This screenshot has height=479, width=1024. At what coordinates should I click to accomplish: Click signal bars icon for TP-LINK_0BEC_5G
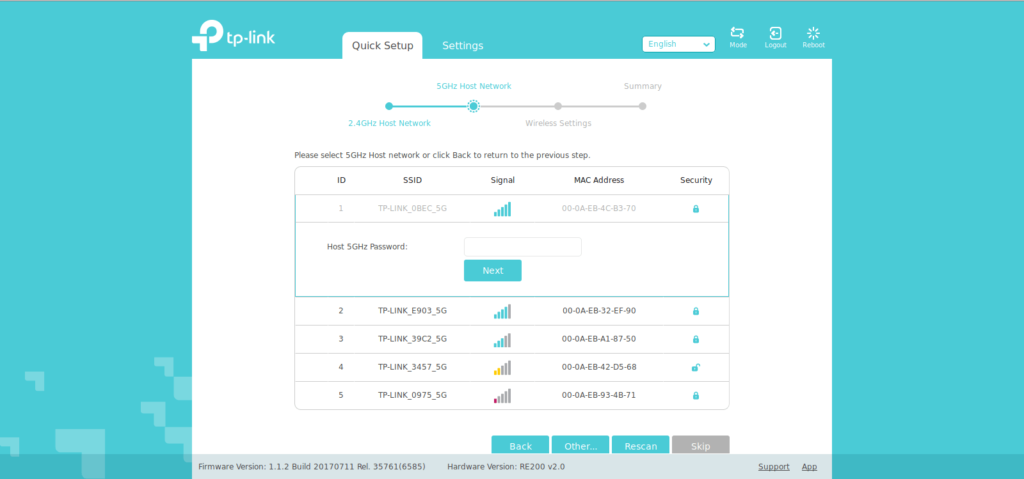[x=502, y=209]
